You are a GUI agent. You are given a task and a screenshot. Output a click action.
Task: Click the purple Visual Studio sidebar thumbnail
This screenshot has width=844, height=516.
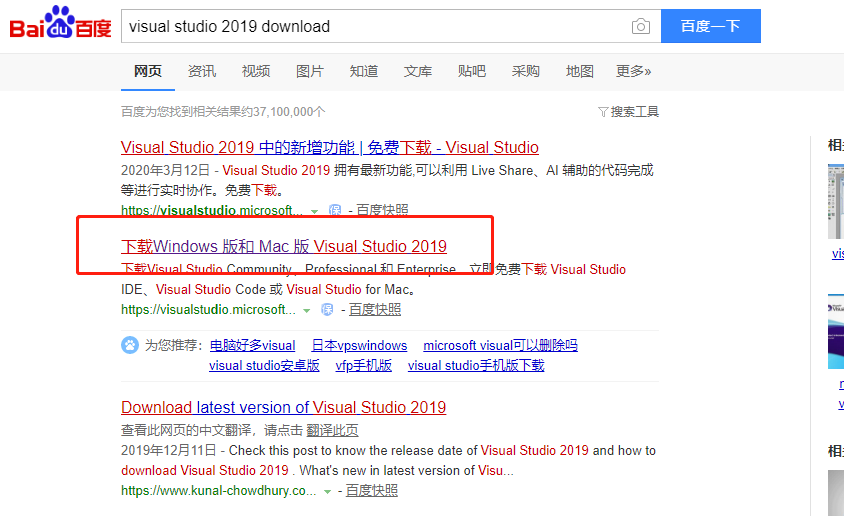click(836, 331)
